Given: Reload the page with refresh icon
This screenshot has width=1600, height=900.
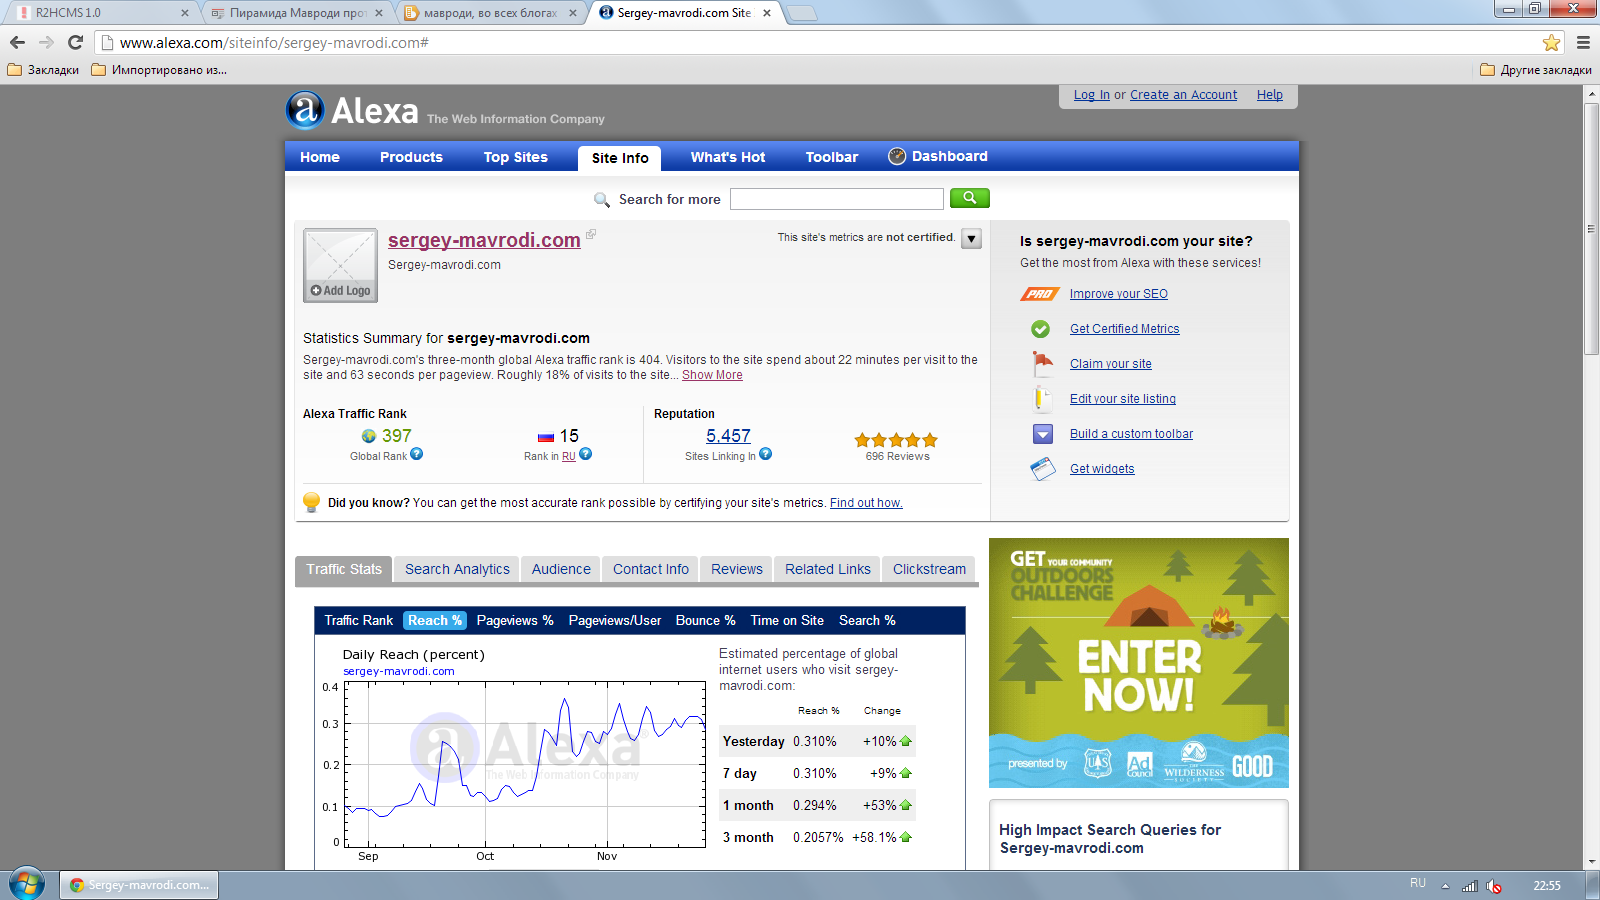Looking at the screenshot, I should (x=75, y=42).
